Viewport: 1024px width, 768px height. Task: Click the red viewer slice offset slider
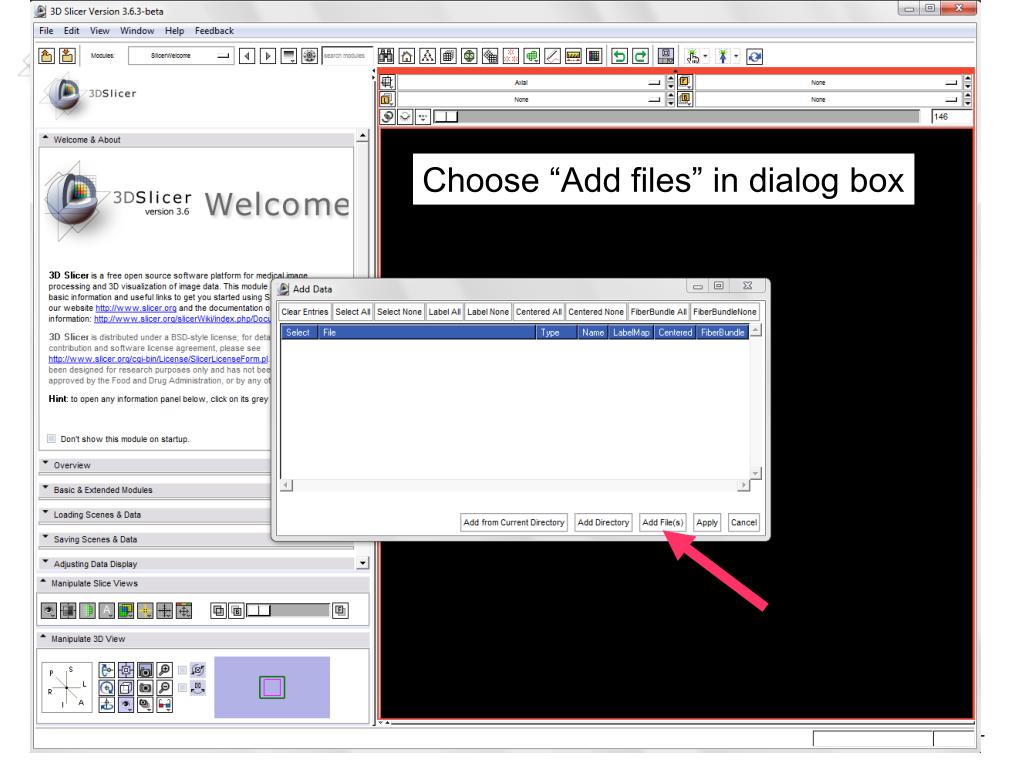click(x=676, y=117)
